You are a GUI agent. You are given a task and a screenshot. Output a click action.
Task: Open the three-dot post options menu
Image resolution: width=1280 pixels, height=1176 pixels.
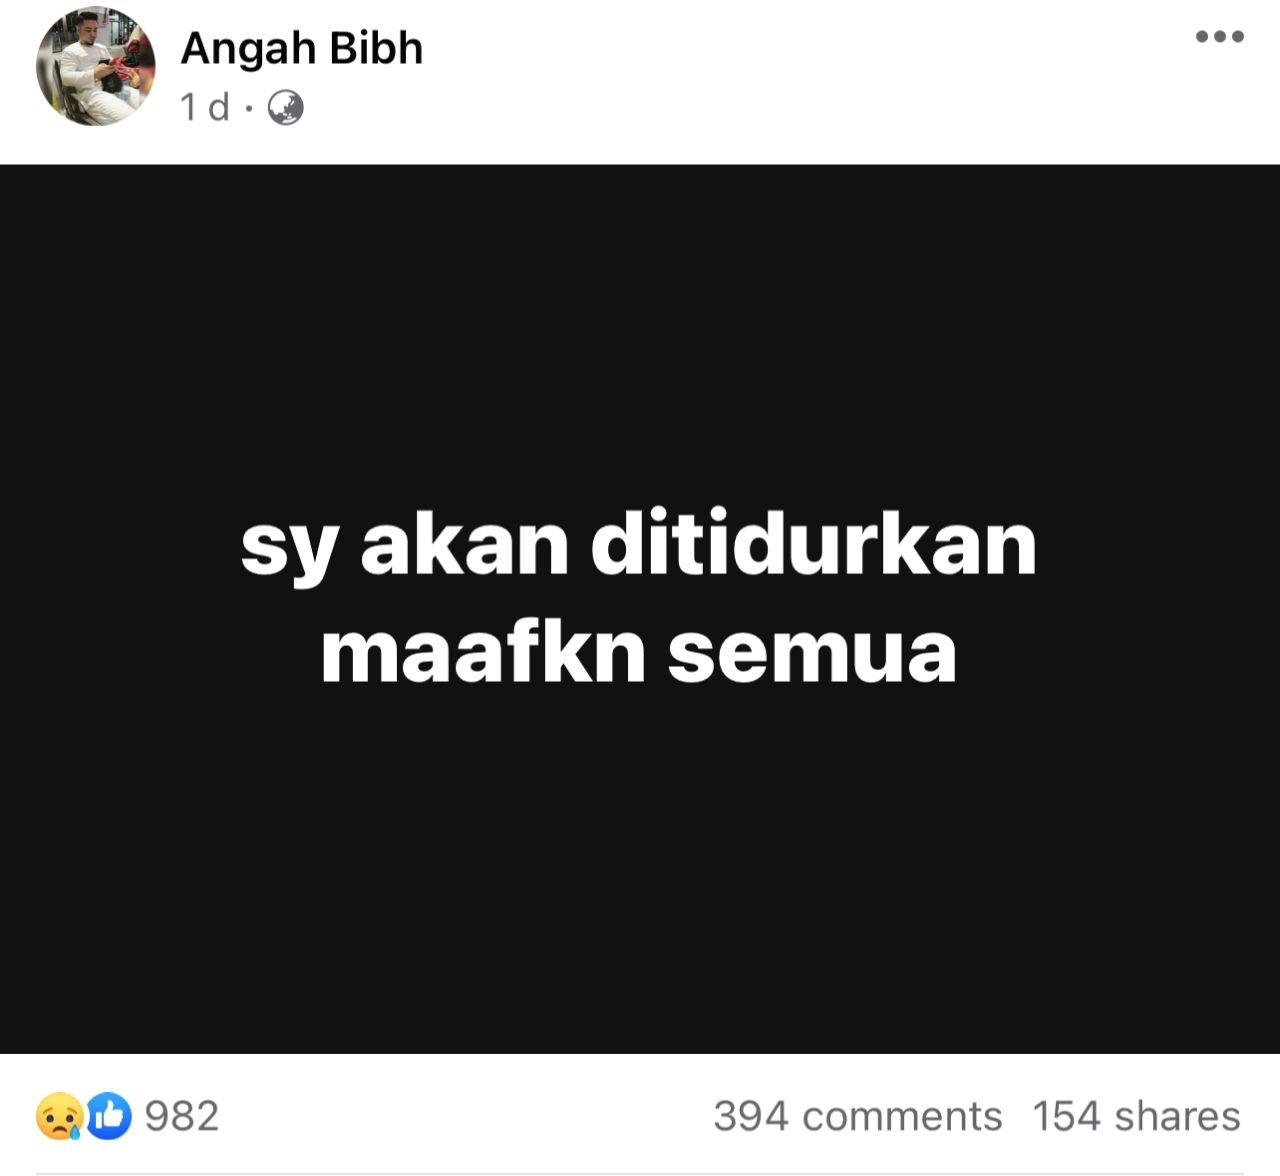(1219, 37)
